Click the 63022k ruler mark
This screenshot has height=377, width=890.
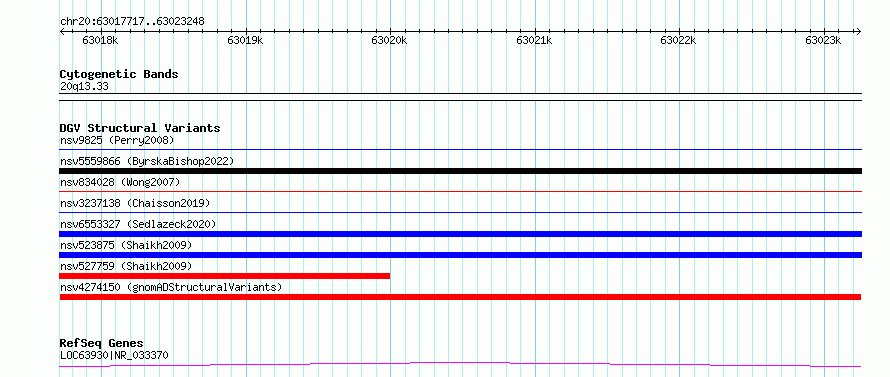click(679, 40)
